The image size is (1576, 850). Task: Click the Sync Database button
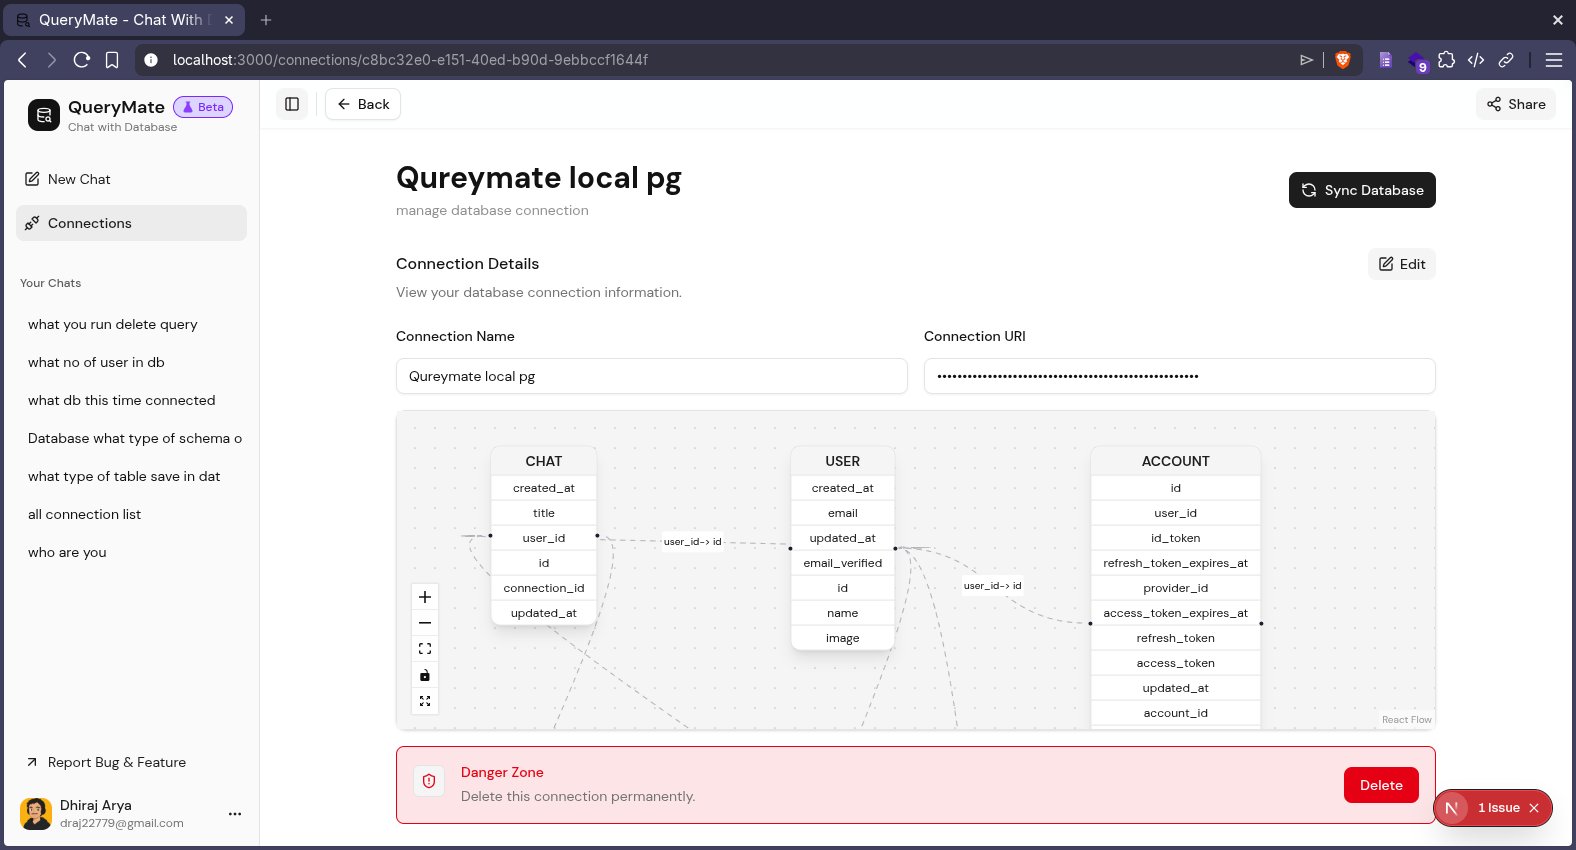click(x=1362, y=190)
